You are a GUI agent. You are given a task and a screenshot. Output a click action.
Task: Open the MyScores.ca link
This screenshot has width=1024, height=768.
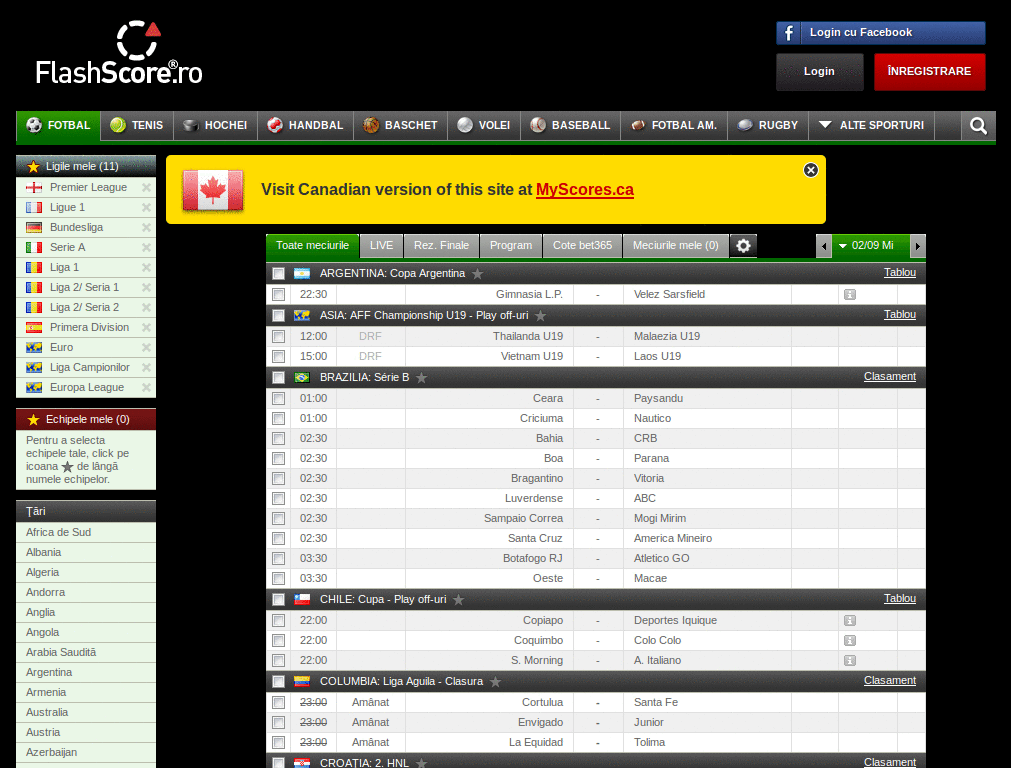(x=585, y=189)
